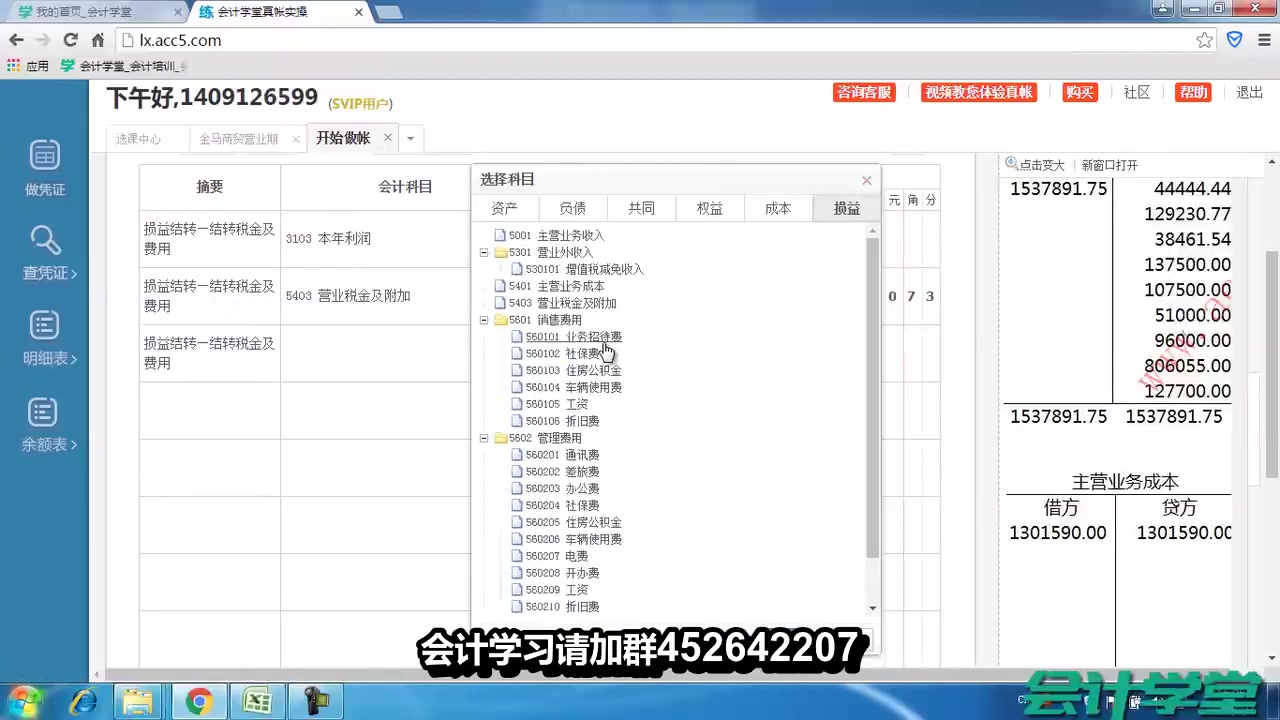Open Excel from taskbar
1280x720 pixels.
pyautogui.click(x=258, y=702)
